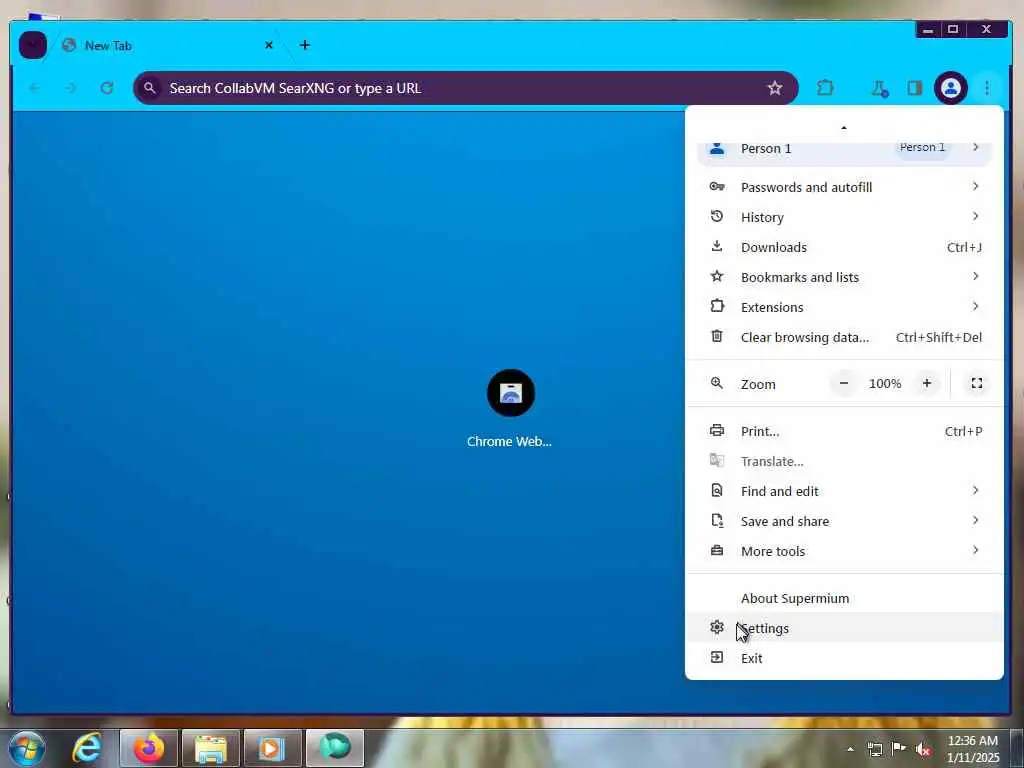The width and height of the screenshot is (1024, 768).
Task: Decrease zoom with the minus button
Action: click(844, 383)
